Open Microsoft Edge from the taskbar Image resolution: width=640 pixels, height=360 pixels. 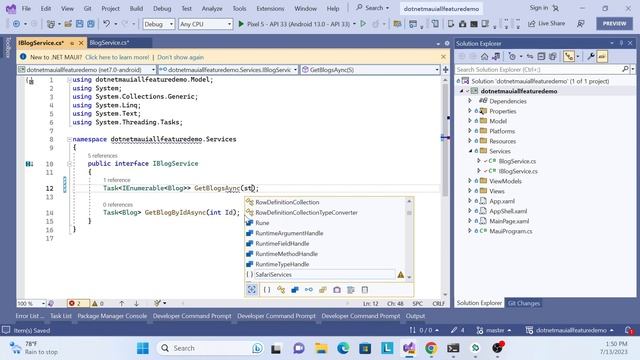click(343, 348)
